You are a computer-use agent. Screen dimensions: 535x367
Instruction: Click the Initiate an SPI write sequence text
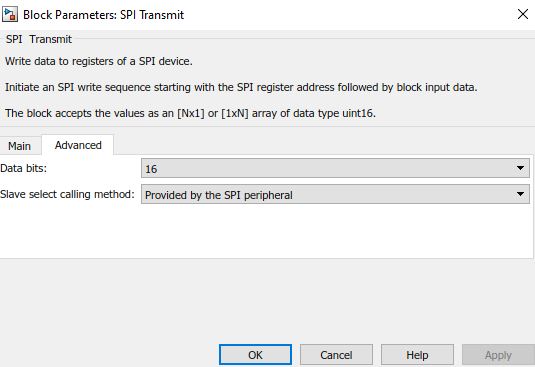tap(241, 87)
